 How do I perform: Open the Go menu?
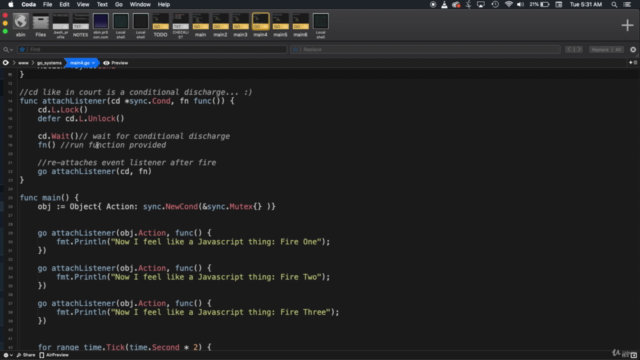point(119,4)
